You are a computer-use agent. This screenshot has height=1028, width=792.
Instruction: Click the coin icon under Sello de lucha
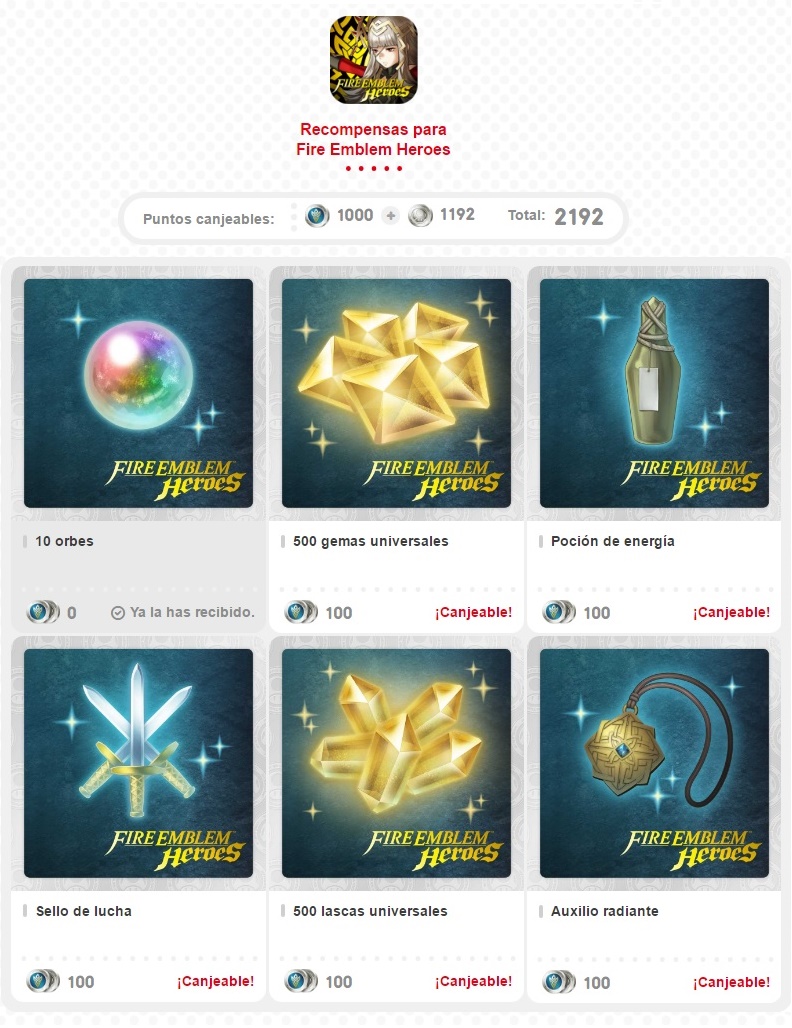43,981
